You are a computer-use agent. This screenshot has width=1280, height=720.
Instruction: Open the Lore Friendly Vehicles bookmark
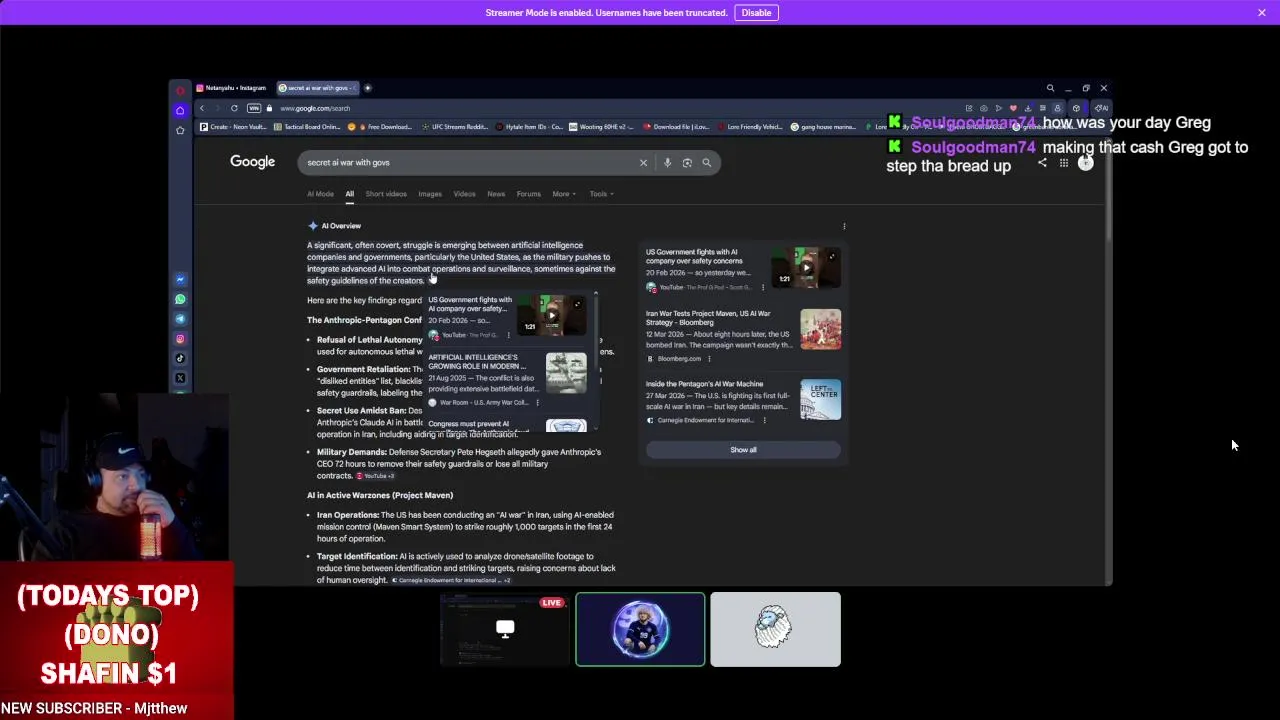coord(749,127)
